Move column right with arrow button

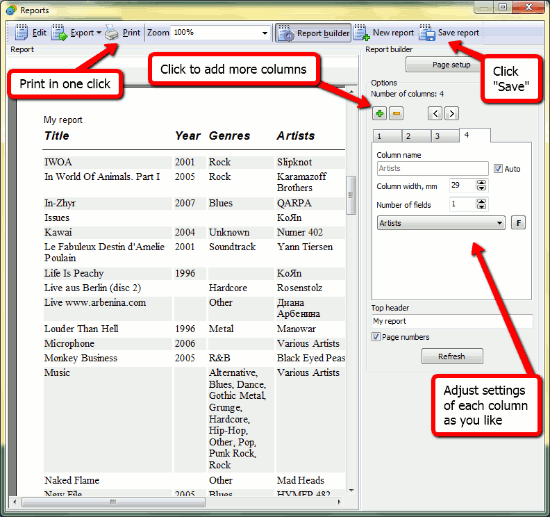click(452, 113)
